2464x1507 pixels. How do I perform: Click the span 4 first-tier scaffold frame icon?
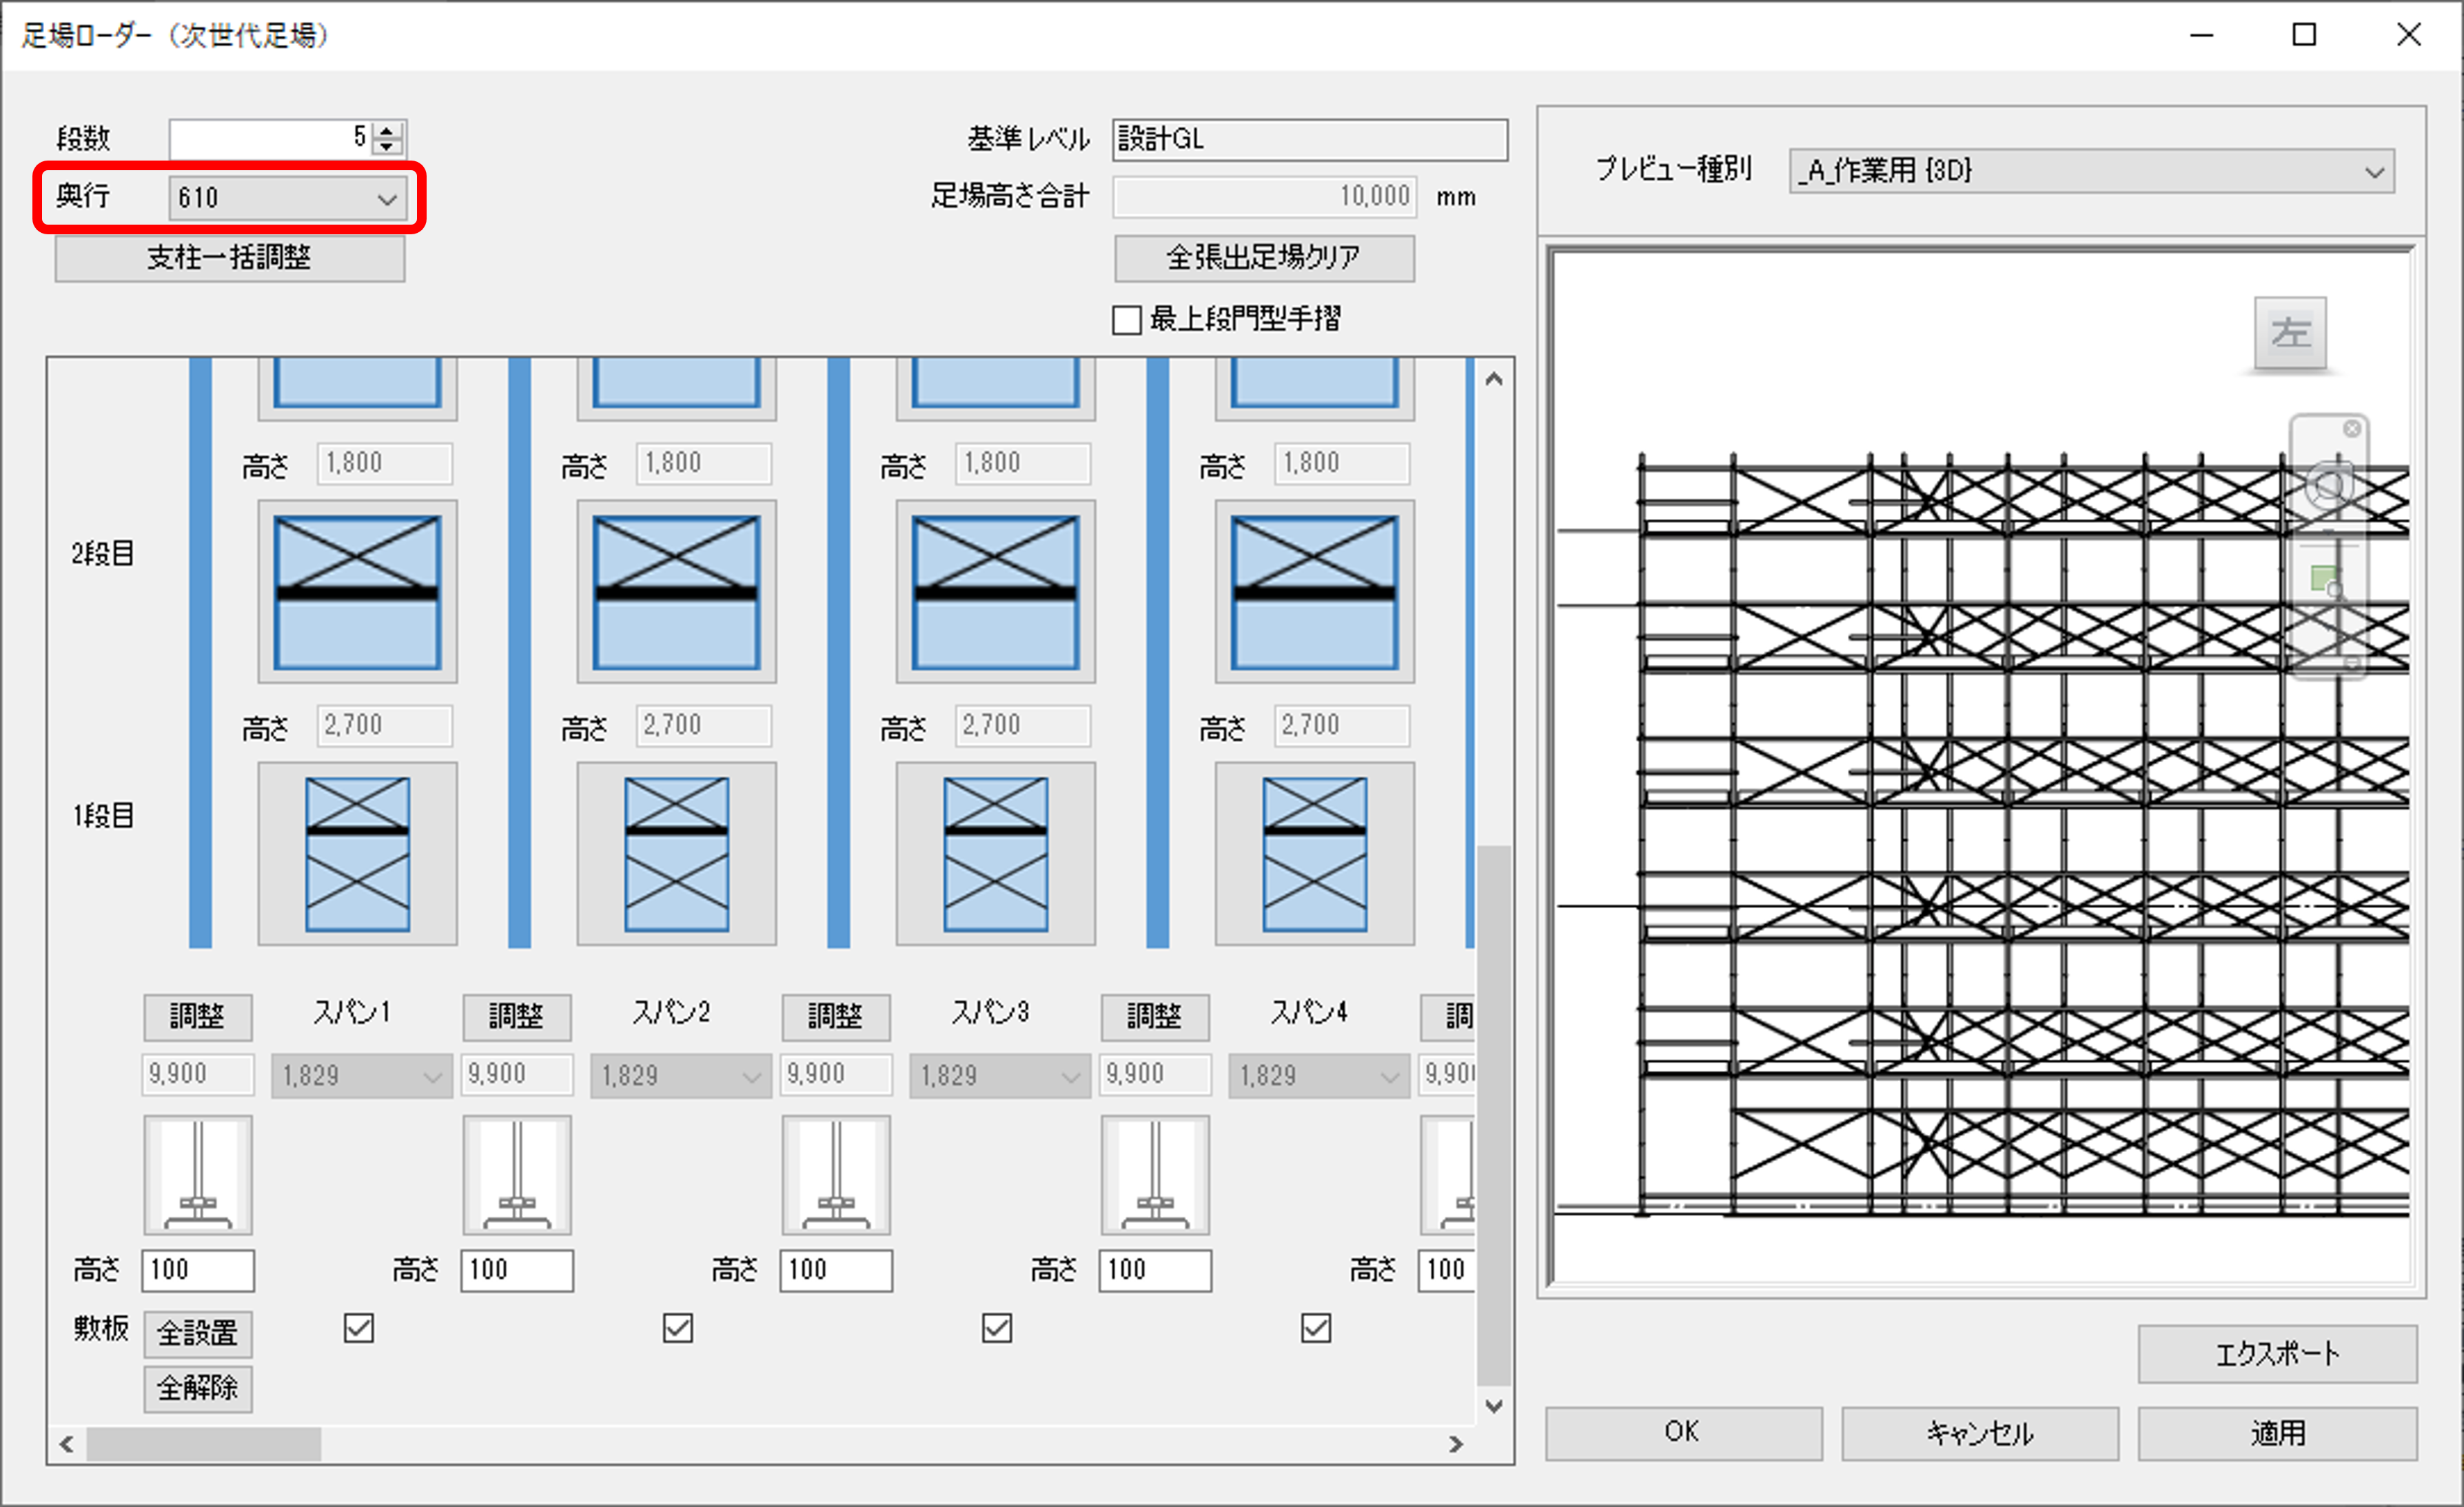(x=1314, y=854)
